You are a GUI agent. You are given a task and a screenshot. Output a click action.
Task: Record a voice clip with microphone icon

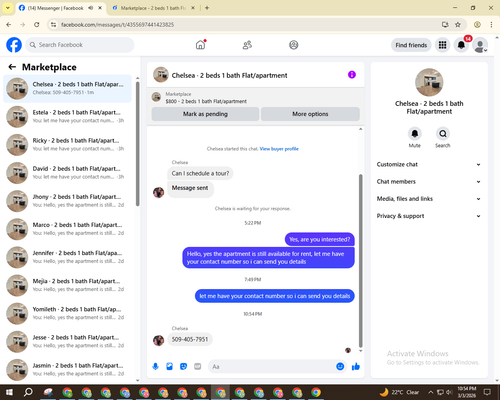(155, 367)
